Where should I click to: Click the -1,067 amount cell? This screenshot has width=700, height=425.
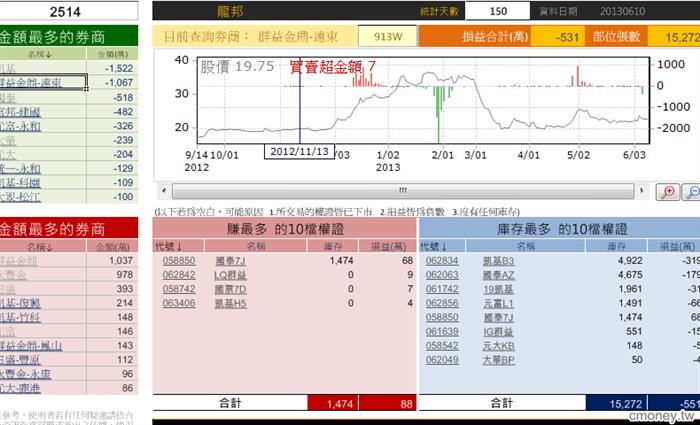(112, 83)
